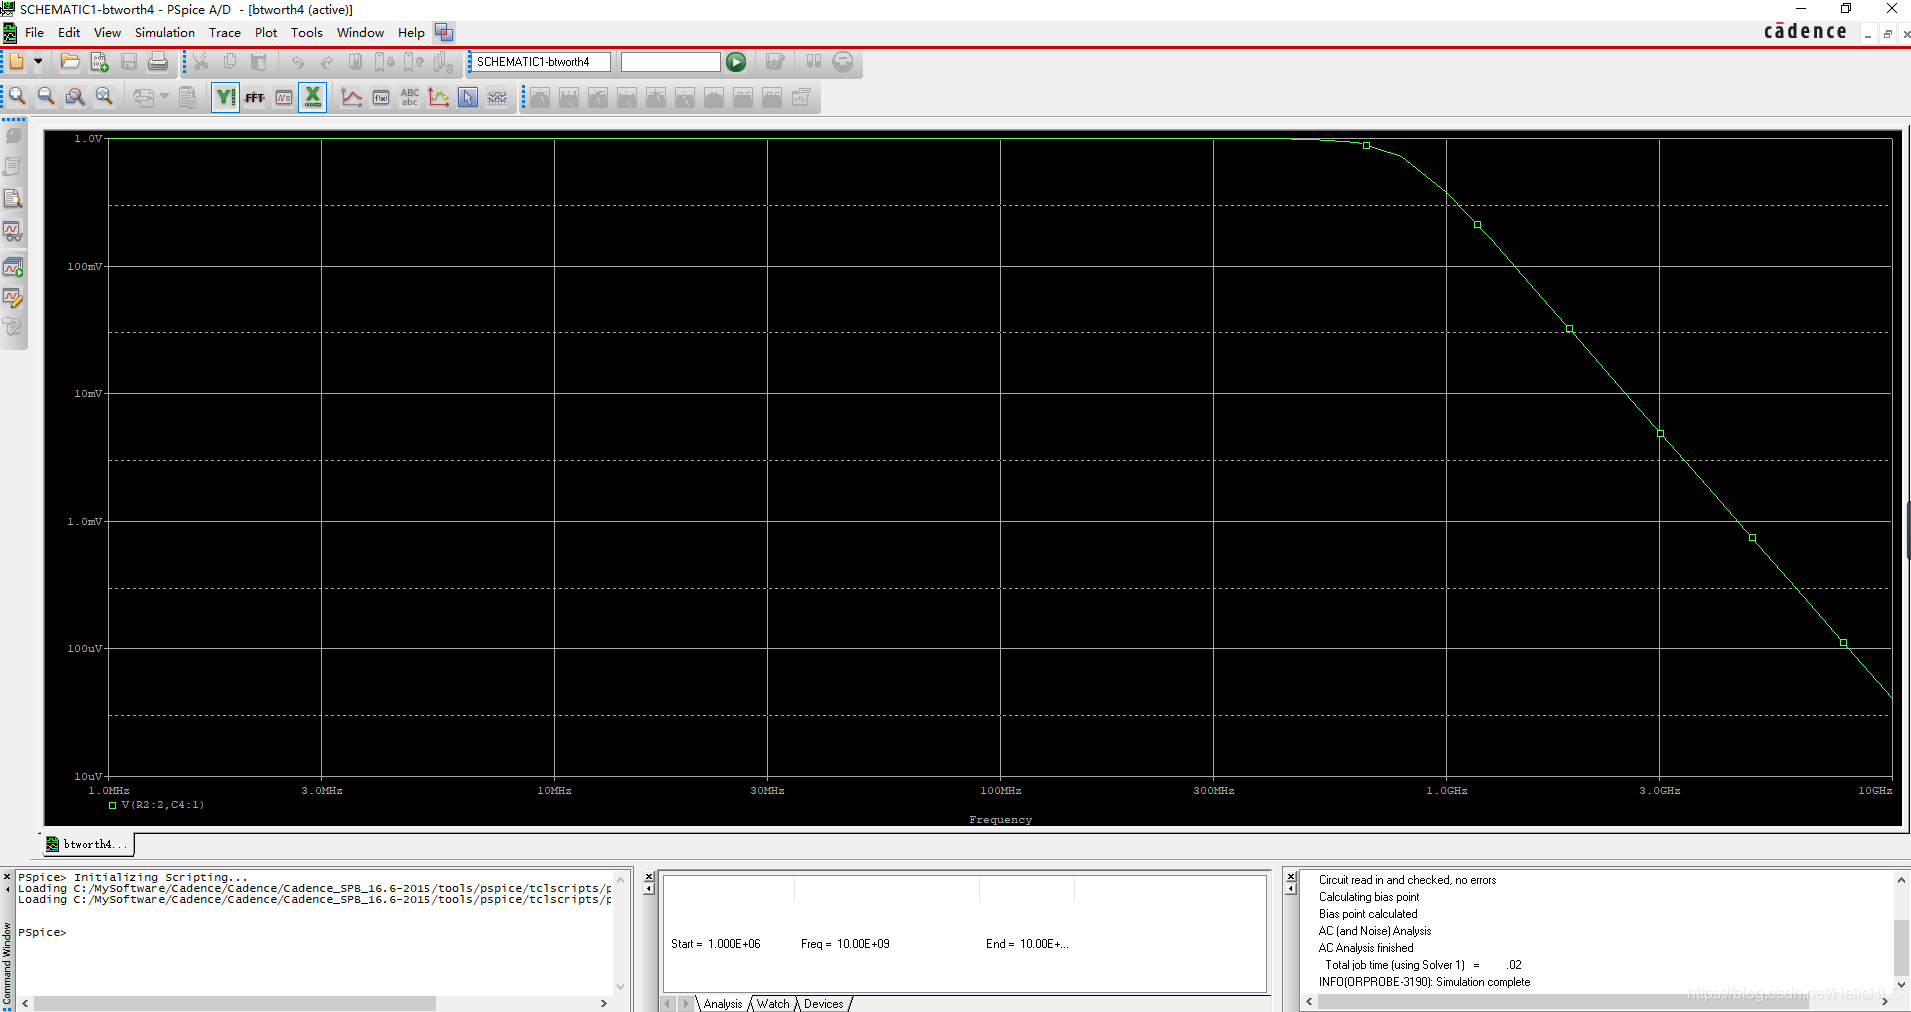Toggle the Log X Axis button
The image size is (1911, 1012).
pos(312,97)
